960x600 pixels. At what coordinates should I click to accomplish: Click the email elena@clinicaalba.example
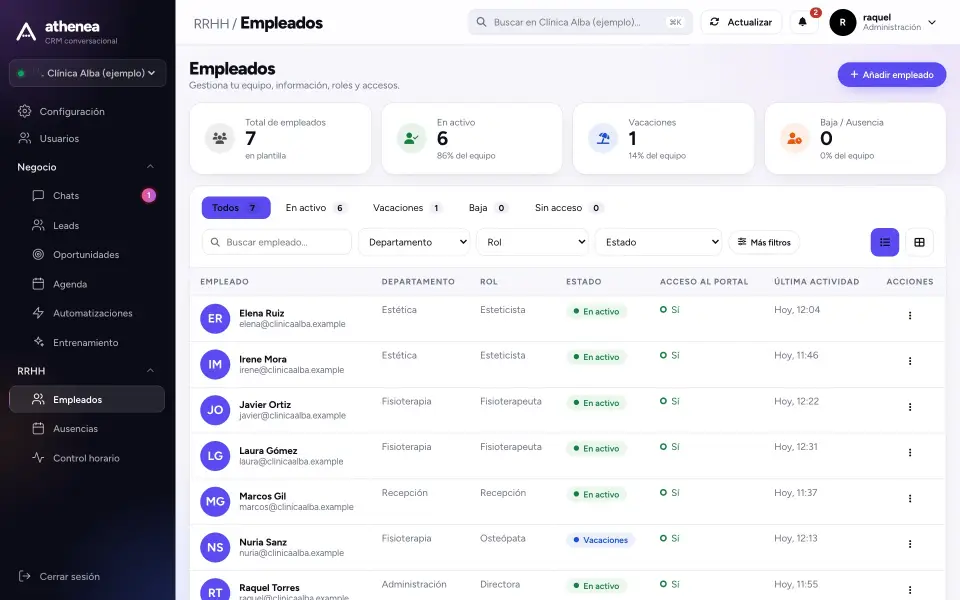[292, 324]
